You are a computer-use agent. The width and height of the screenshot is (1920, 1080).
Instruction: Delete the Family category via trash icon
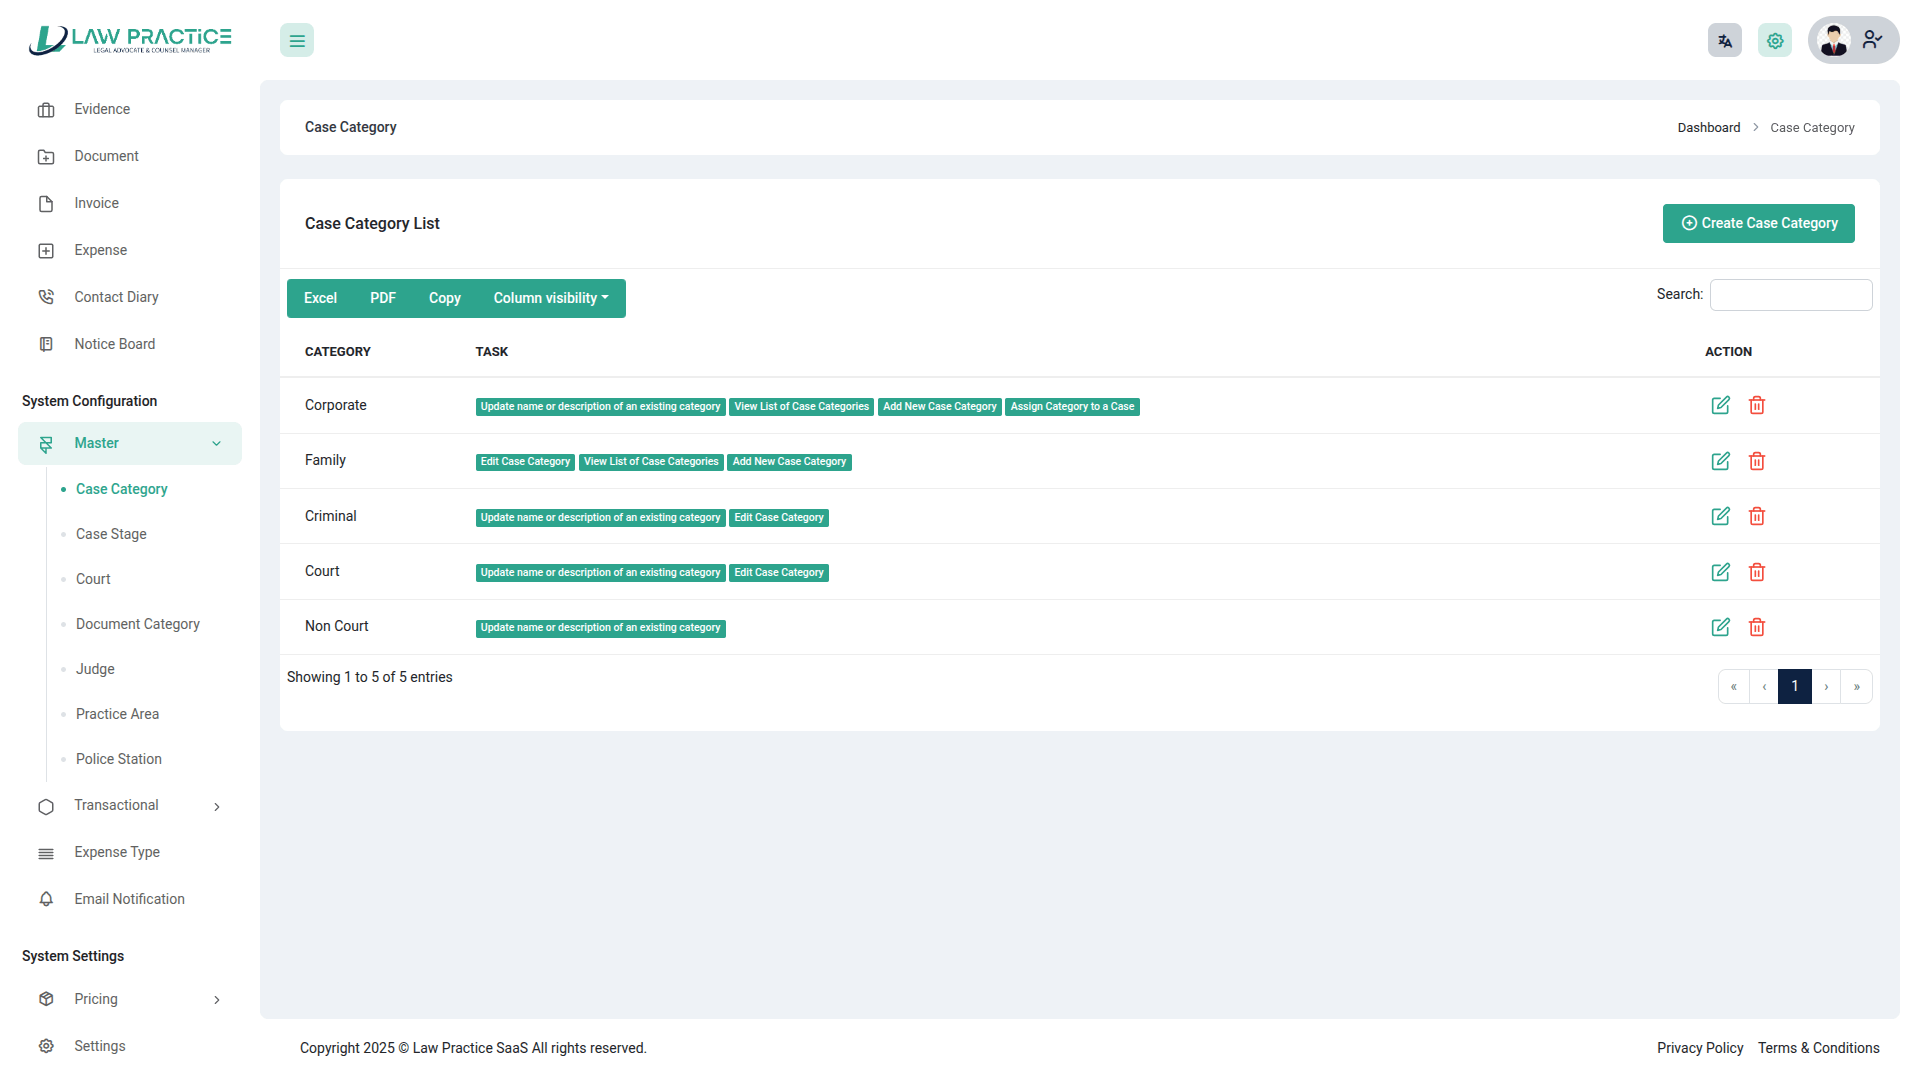(x=1757, y=461)
